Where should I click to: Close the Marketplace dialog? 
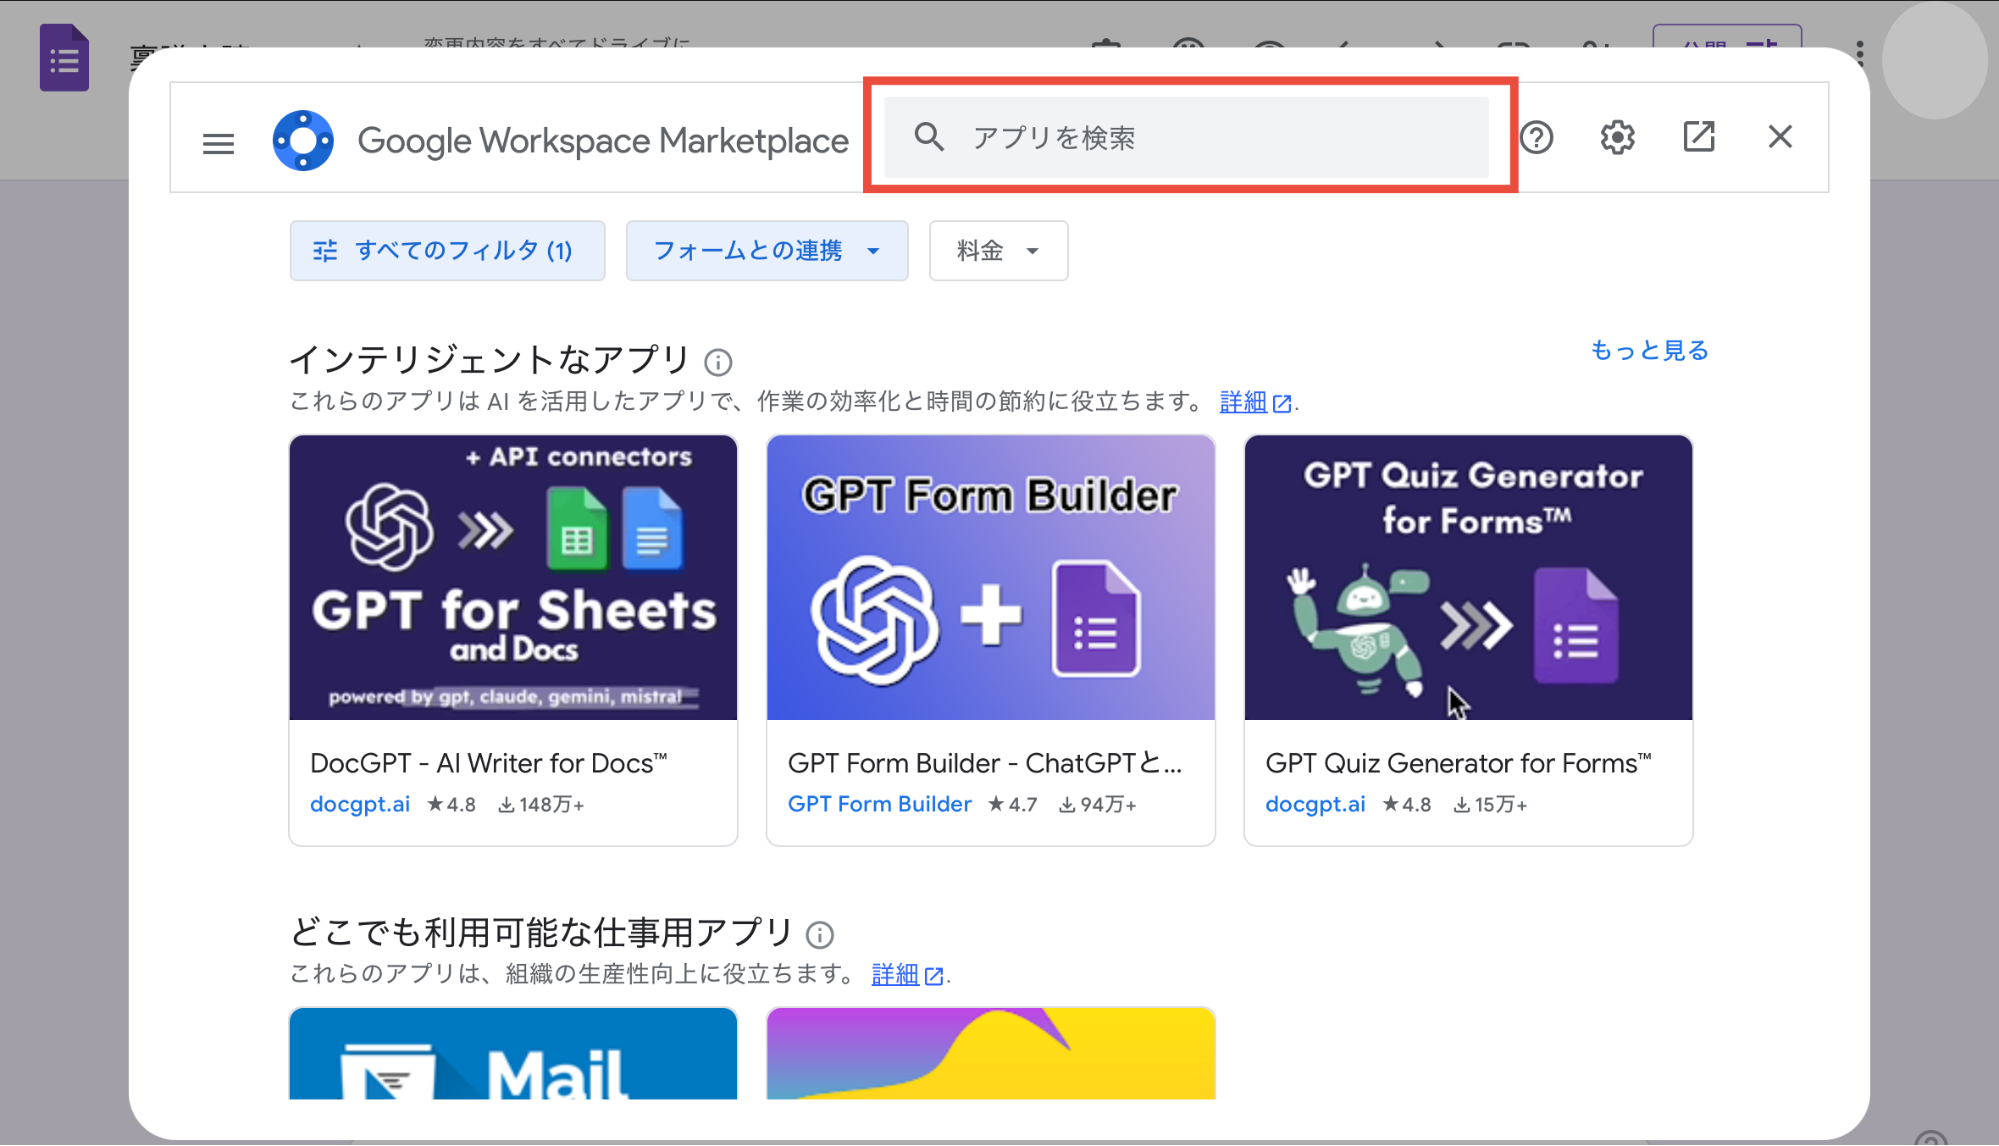(1780, 136)
